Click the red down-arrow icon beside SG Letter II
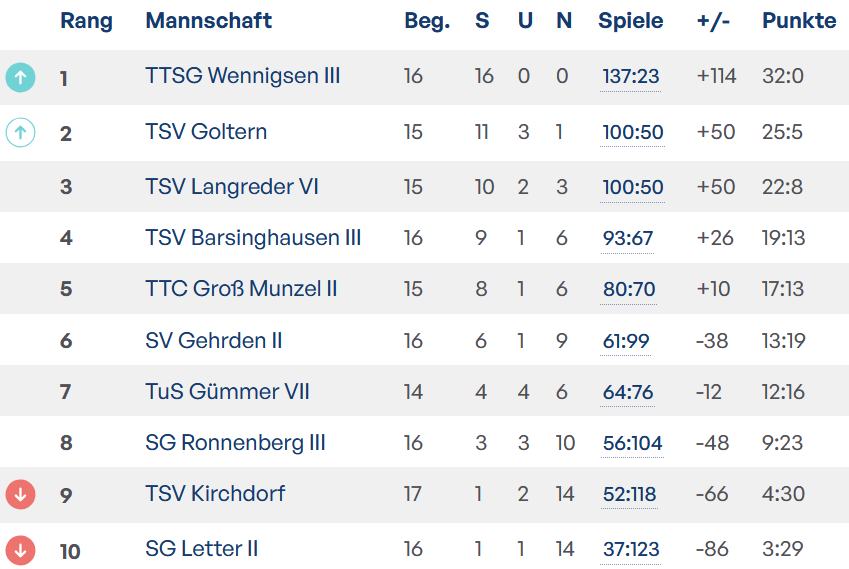Viewport: 849px width, 569px height. point(20,549)
